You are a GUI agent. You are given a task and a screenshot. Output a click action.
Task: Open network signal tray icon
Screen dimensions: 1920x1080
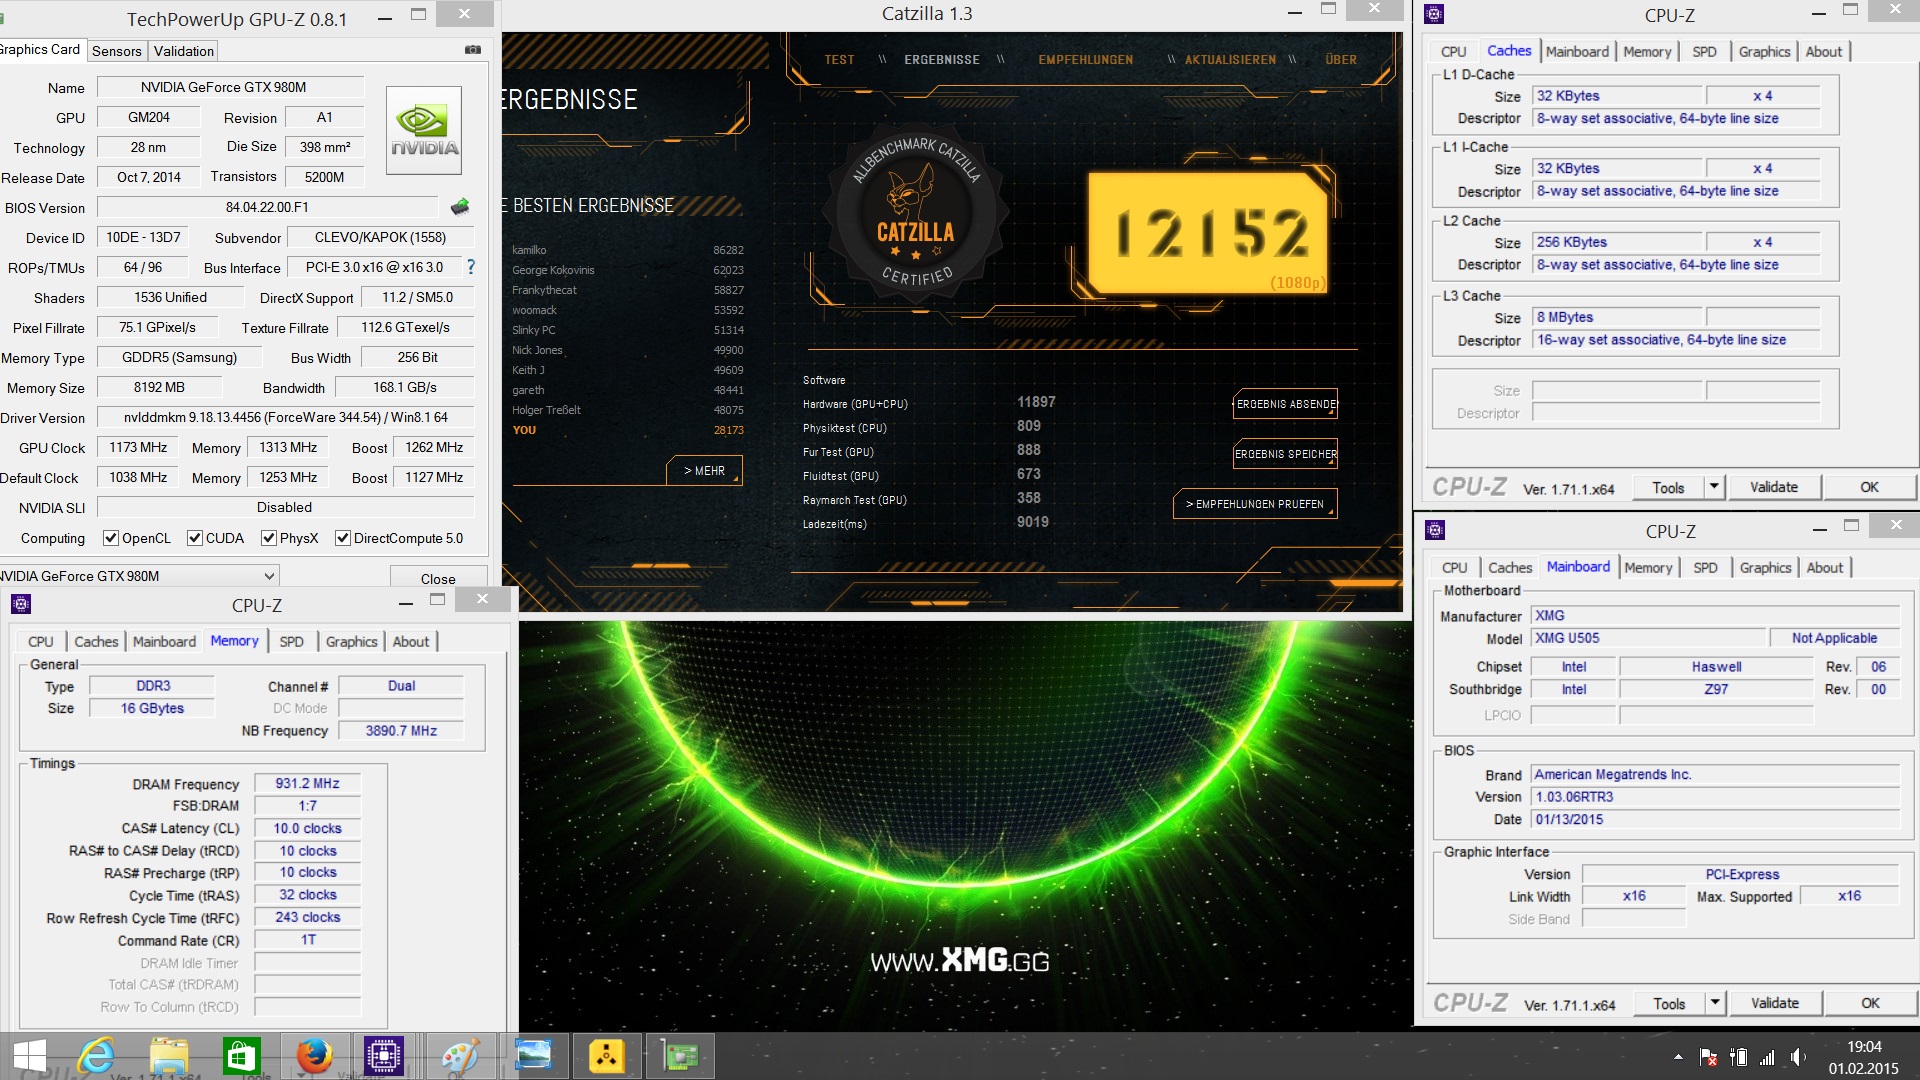pos(1767,1057)
